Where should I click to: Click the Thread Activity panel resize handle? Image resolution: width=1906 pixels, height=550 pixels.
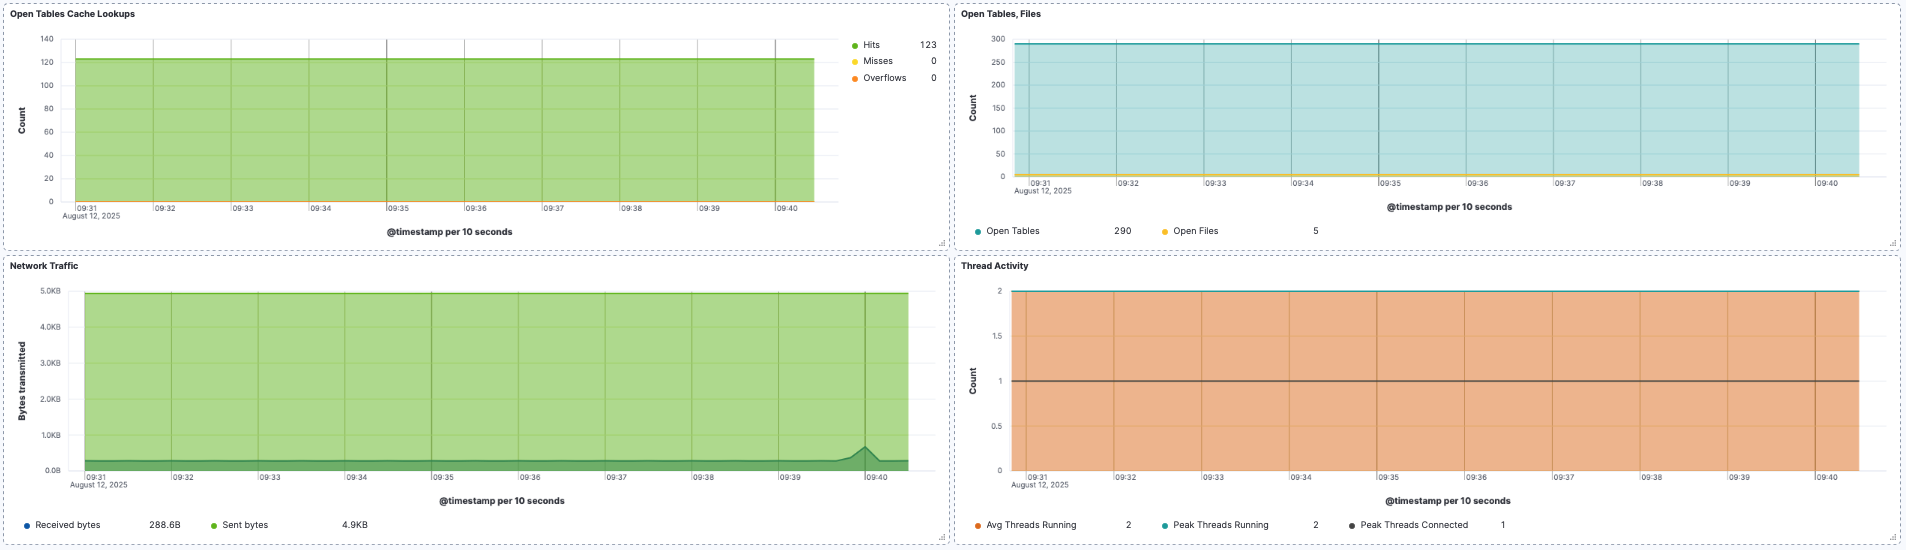[1893, 538]
